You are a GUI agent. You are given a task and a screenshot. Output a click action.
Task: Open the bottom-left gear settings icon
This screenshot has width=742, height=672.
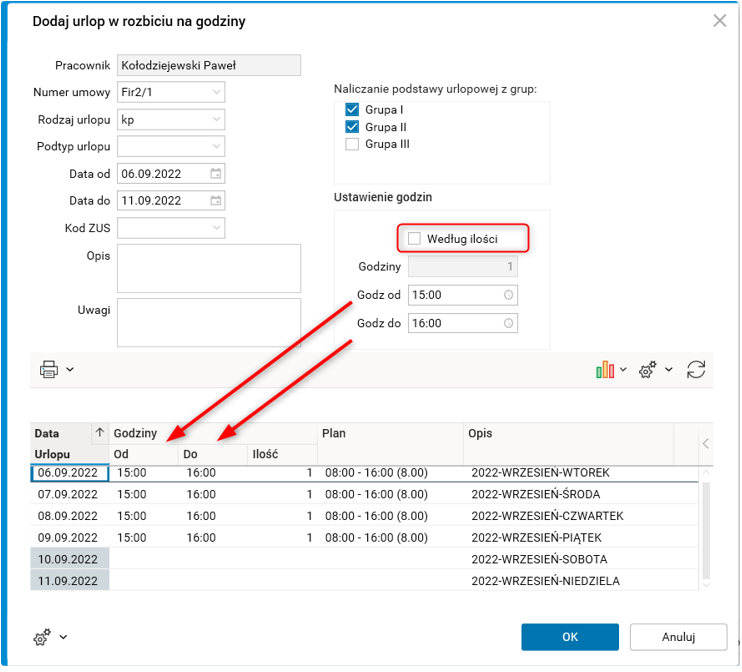(x=42, y=637)
